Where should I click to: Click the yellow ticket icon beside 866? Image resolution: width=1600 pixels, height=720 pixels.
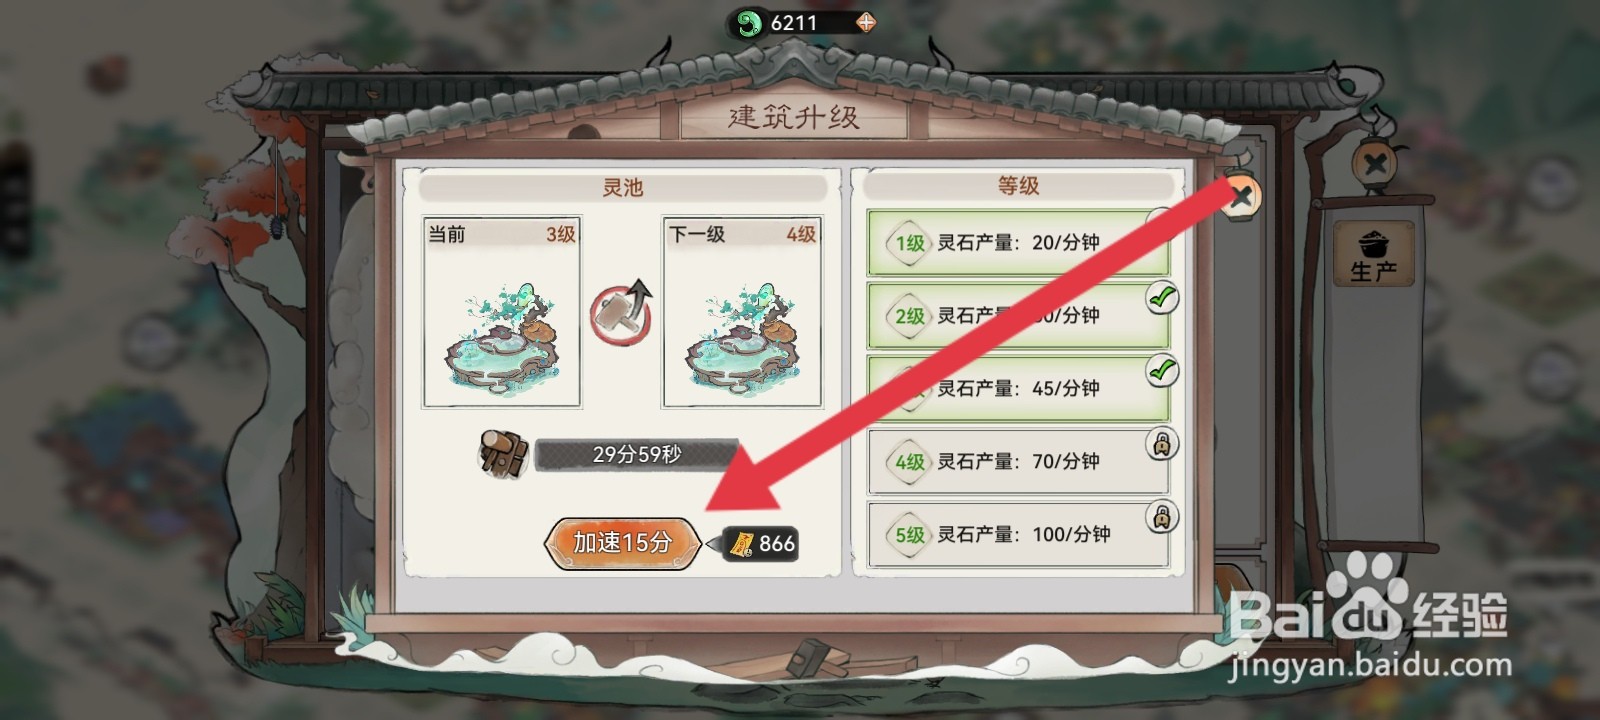(742, 543)
